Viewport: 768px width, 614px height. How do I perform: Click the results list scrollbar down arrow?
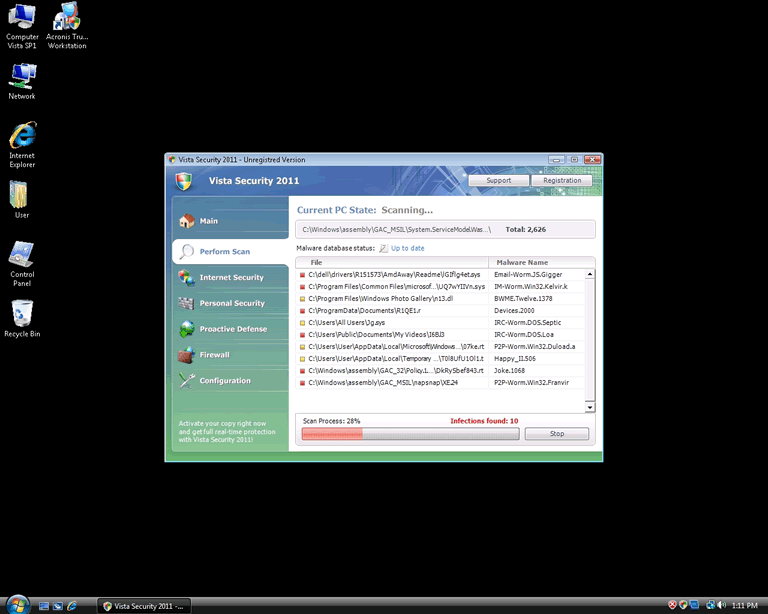pyautogui.click(x=590, y=407)
